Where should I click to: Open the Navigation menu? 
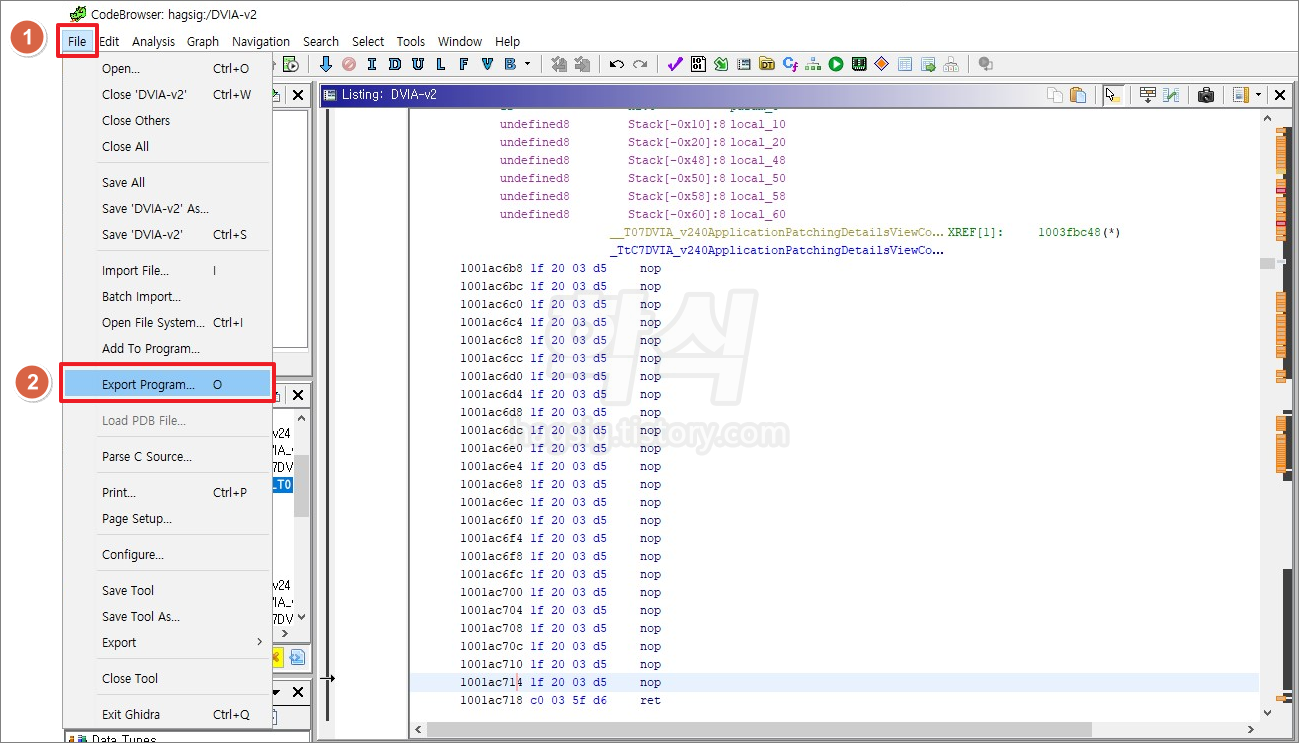261,41
